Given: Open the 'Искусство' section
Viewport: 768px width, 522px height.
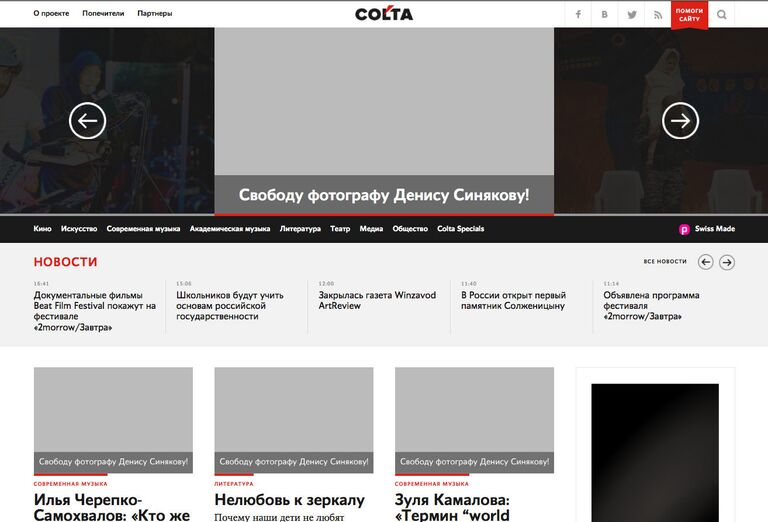Looking at the screenshot, I should (79, 229).
